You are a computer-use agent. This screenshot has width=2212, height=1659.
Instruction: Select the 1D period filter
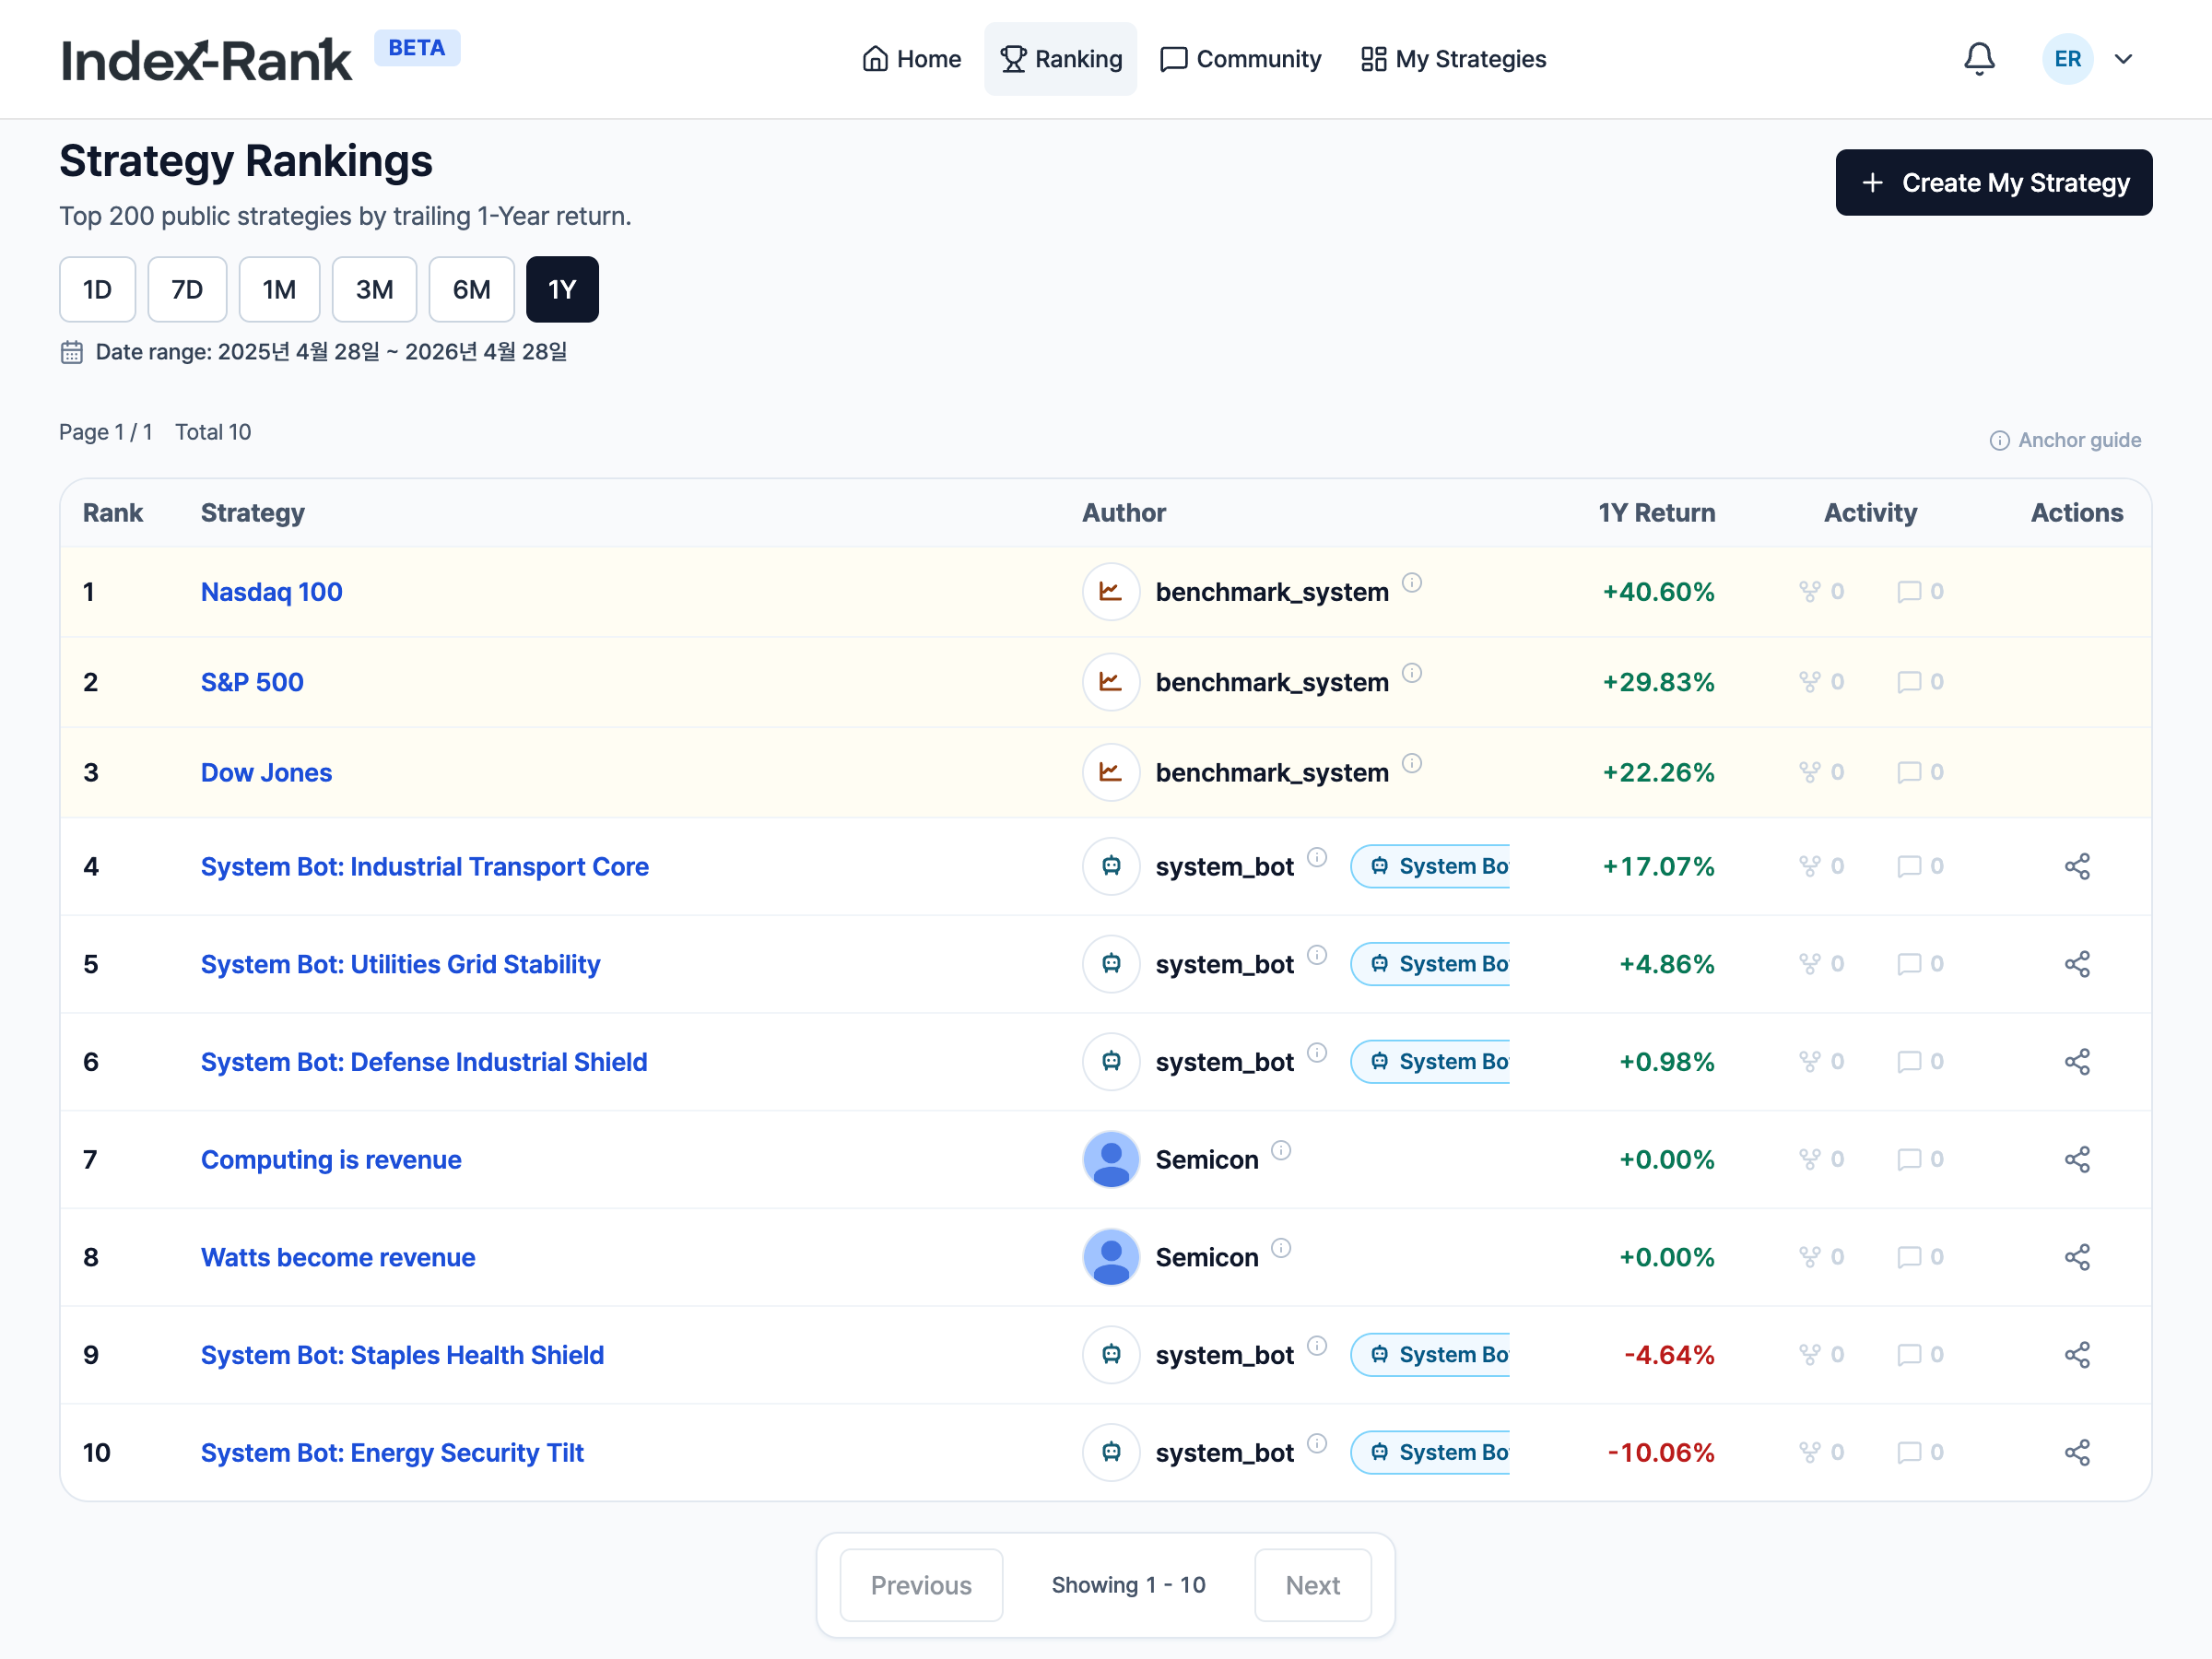[x=97, y=289]
